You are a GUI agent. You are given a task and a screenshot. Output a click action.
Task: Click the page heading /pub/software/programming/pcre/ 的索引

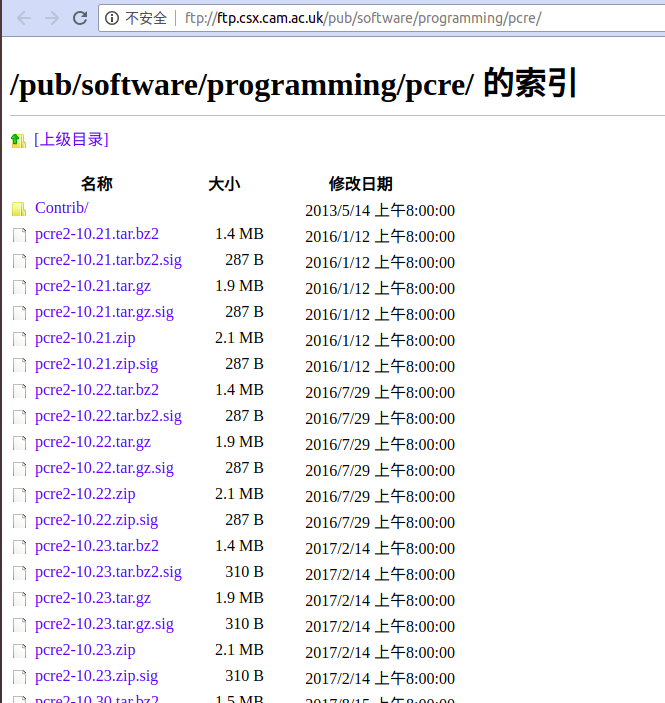coord(293,84)
